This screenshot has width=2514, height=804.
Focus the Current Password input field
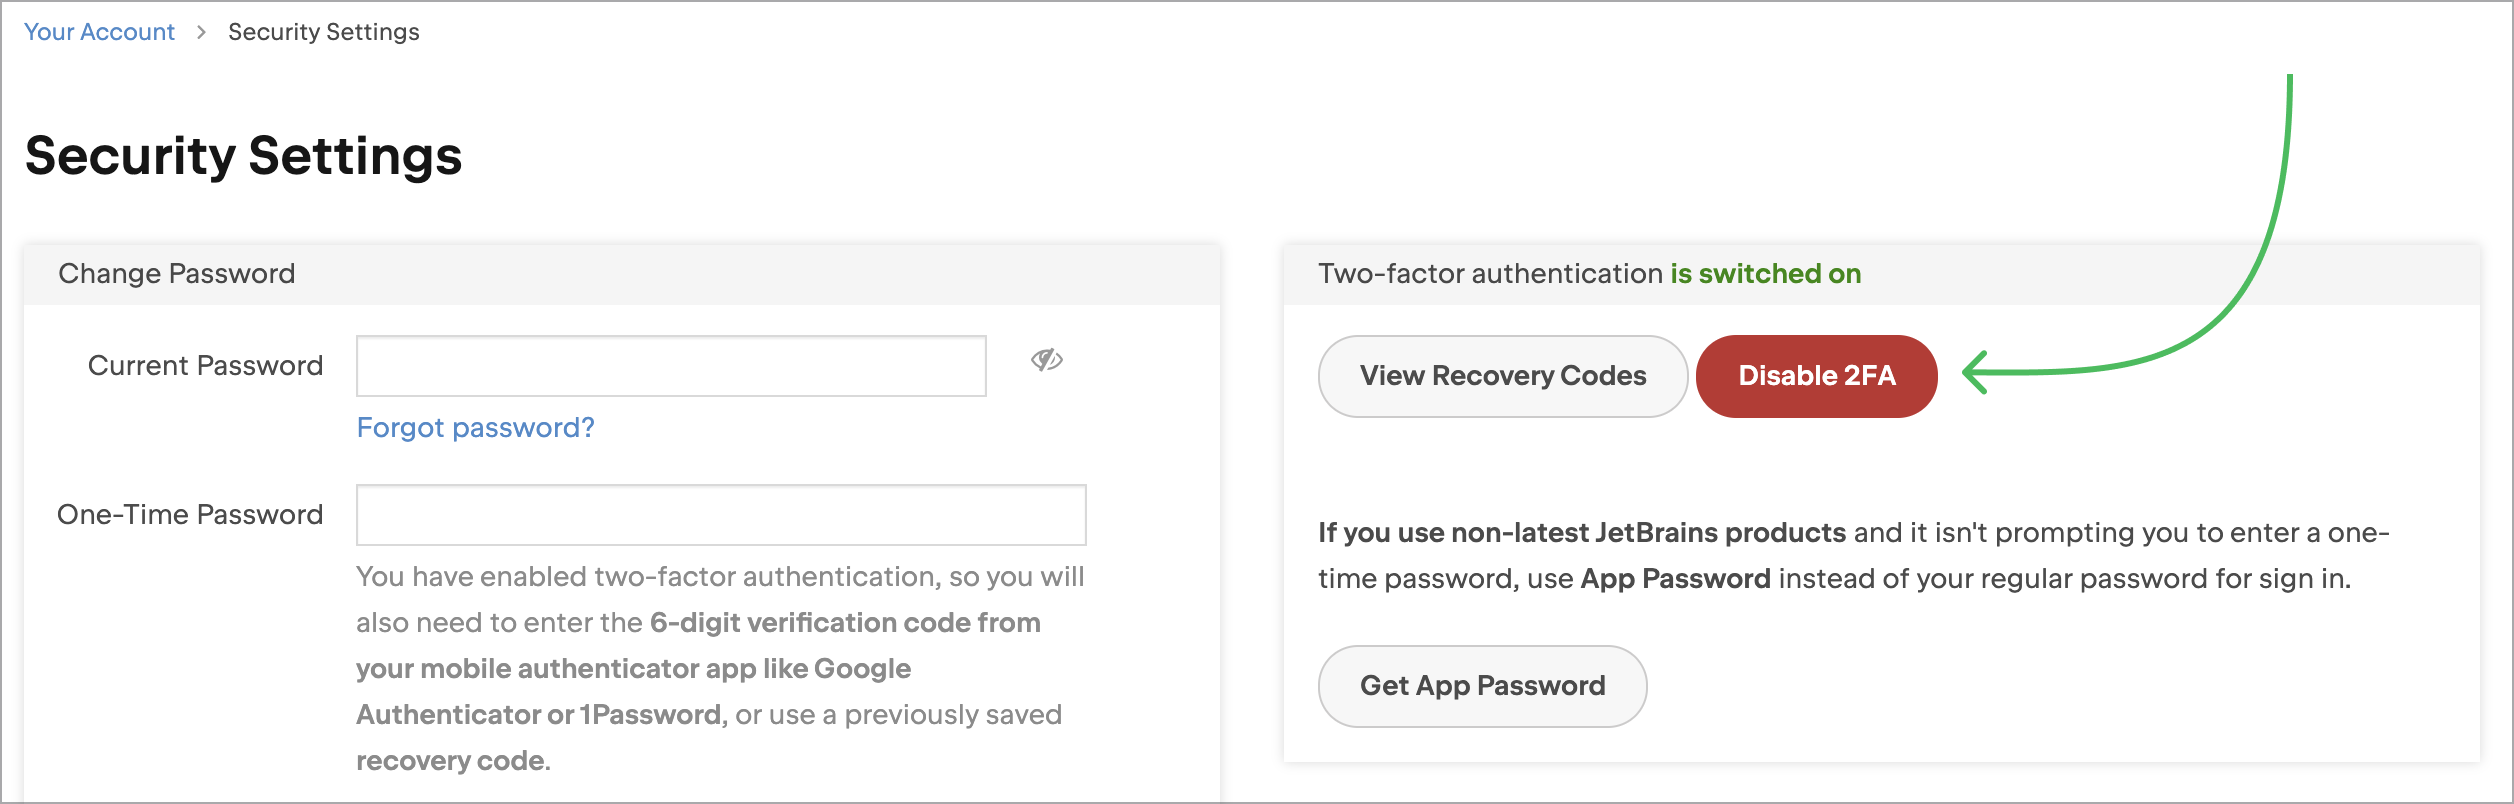click(x=671, y=366)
